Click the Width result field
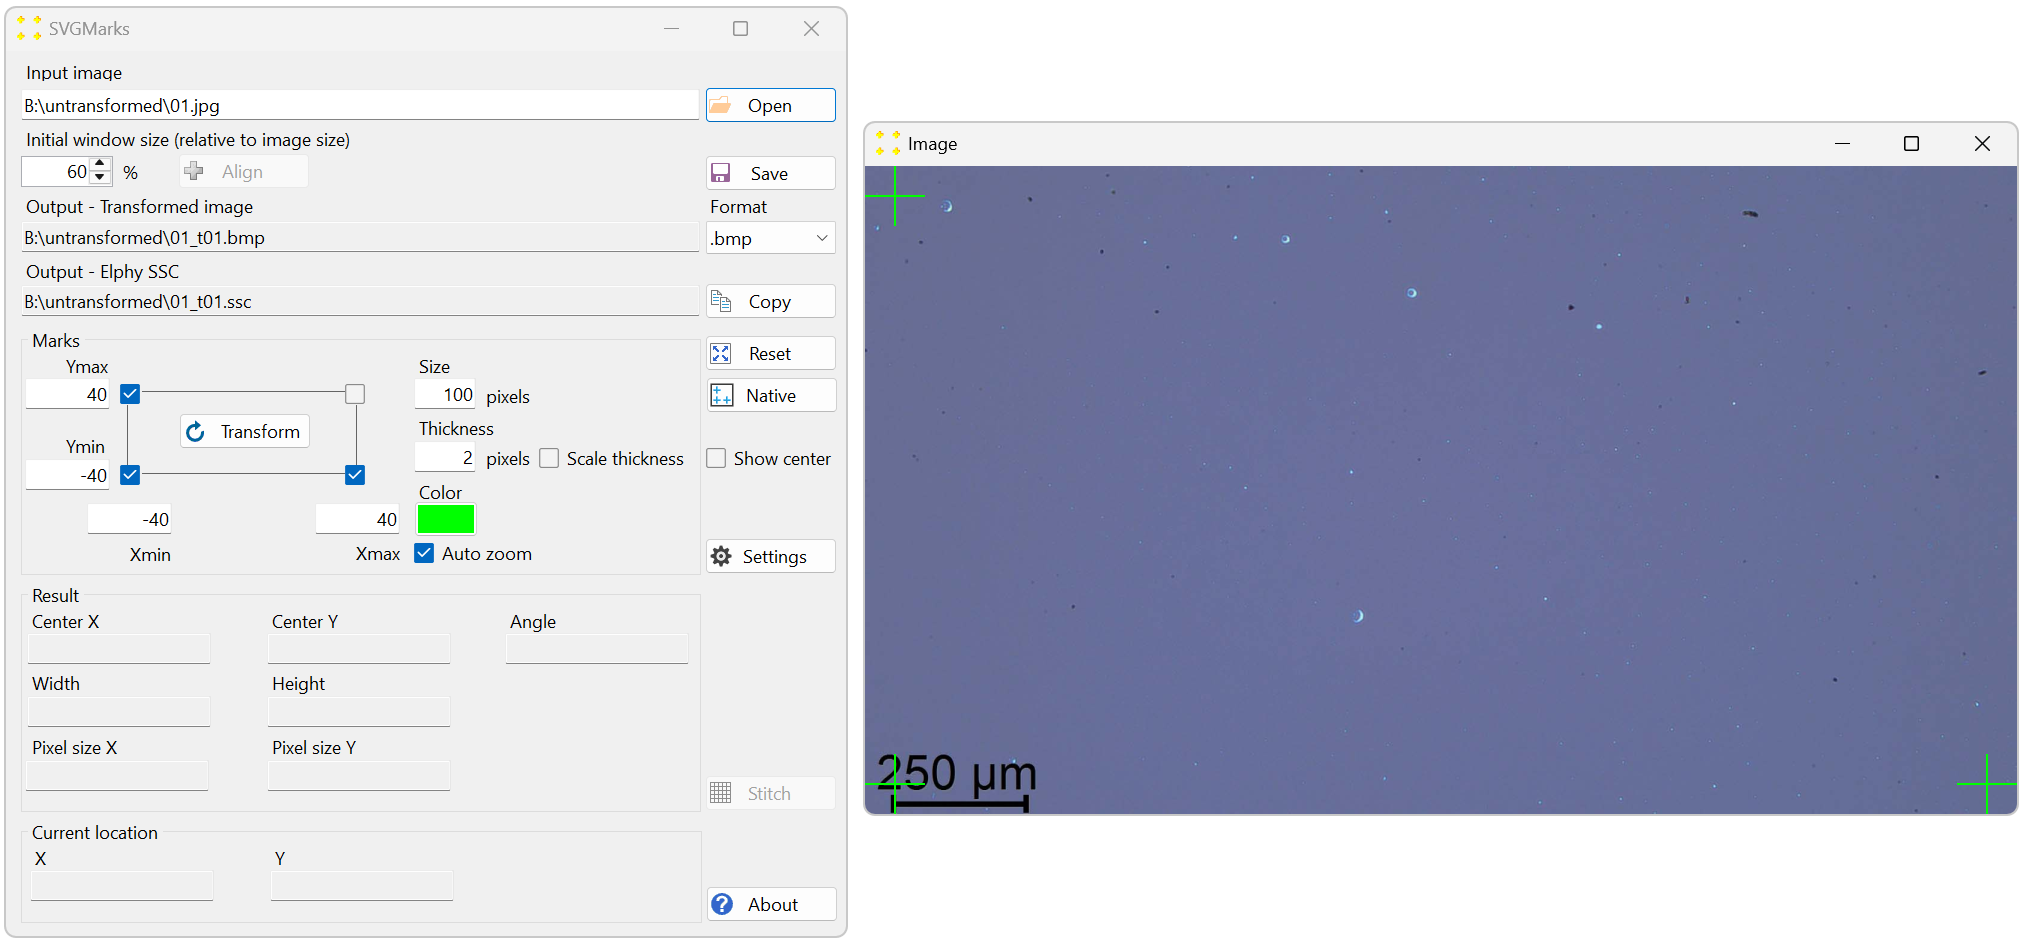Viewport: 2020px width, 939px height. 119,712
